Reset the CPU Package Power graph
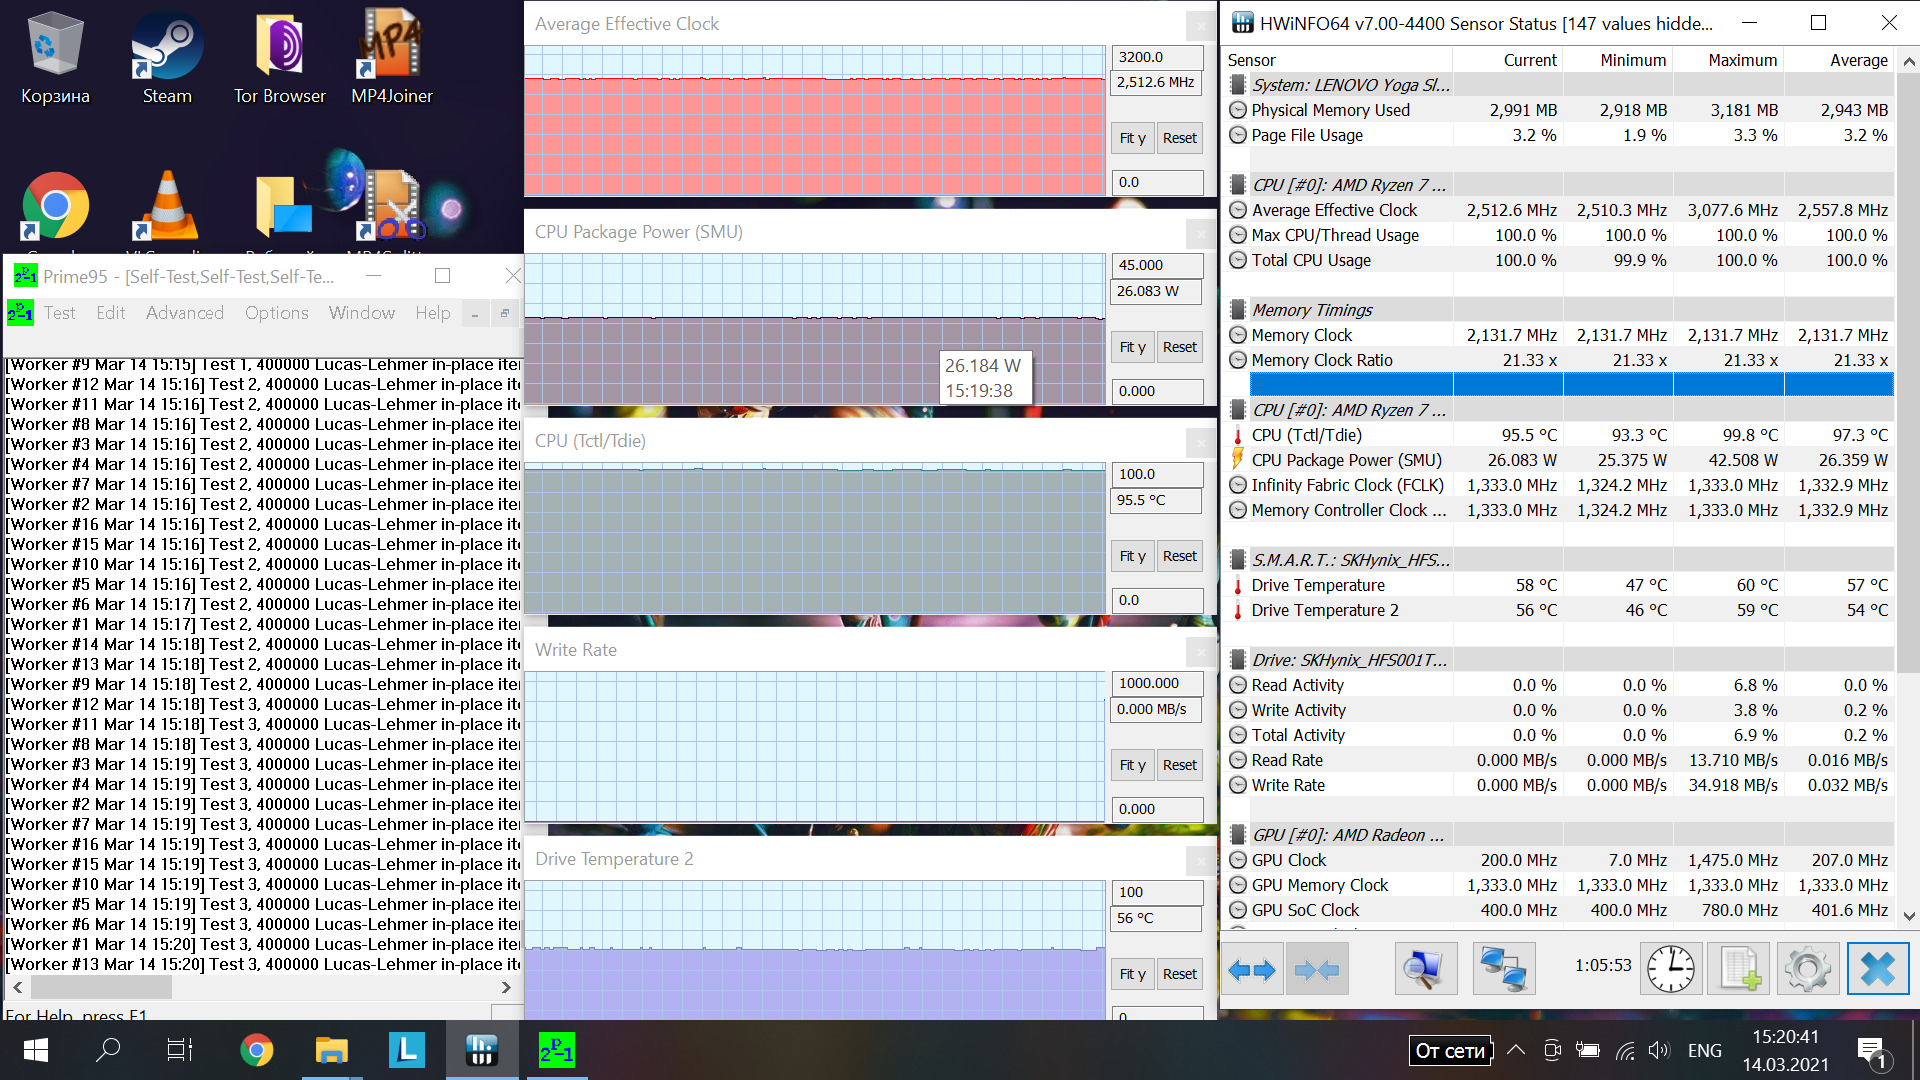 1180,347
